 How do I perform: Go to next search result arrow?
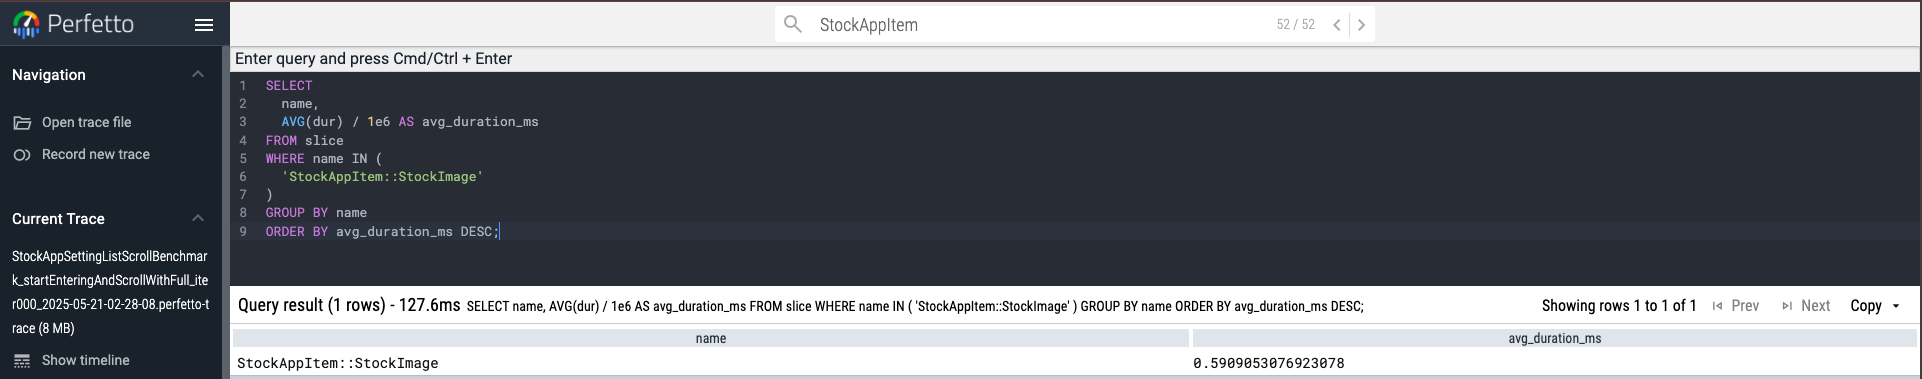point(1361,25)
